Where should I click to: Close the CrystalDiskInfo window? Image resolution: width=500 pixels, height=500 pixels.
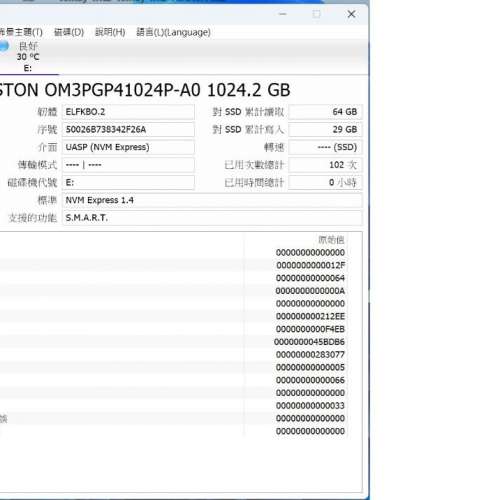(x=351, y=14)
